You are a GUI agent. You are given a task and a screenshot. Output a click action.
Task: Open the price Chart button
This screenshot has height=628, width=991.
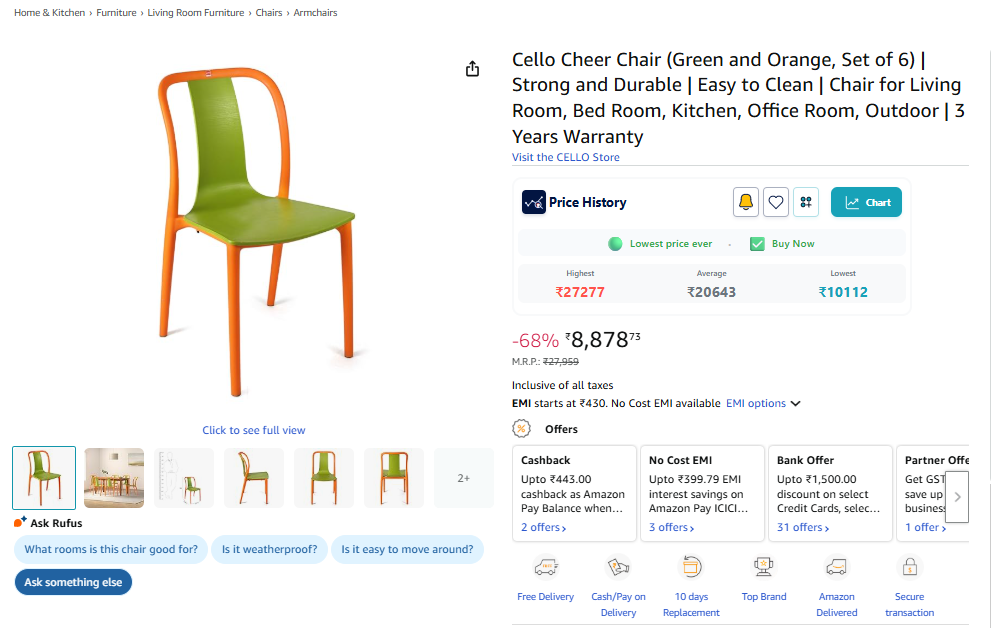click(866, 202)
